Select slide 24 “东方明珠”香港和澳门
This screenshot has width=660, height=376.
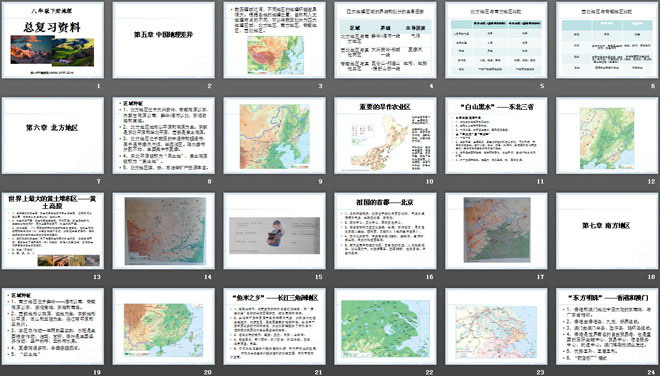[607, 326]
